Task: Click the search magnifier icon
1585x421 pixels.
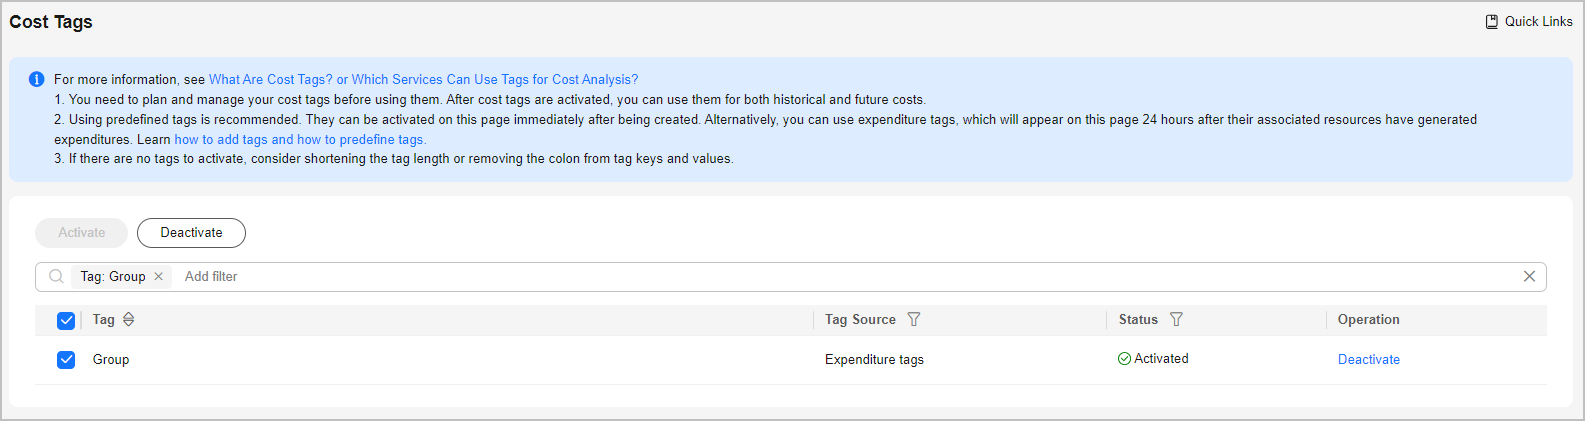Action: 57,276
